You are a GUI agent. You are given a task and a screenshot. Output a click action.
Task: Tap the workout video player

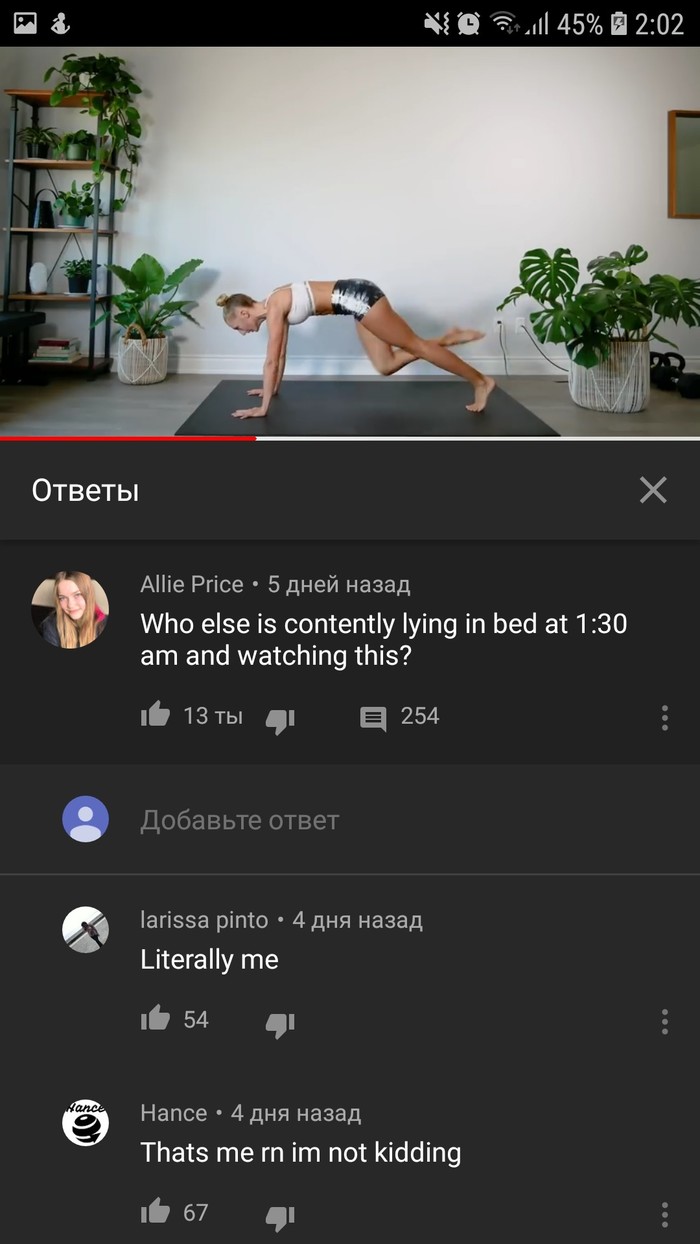pos(350,241)
